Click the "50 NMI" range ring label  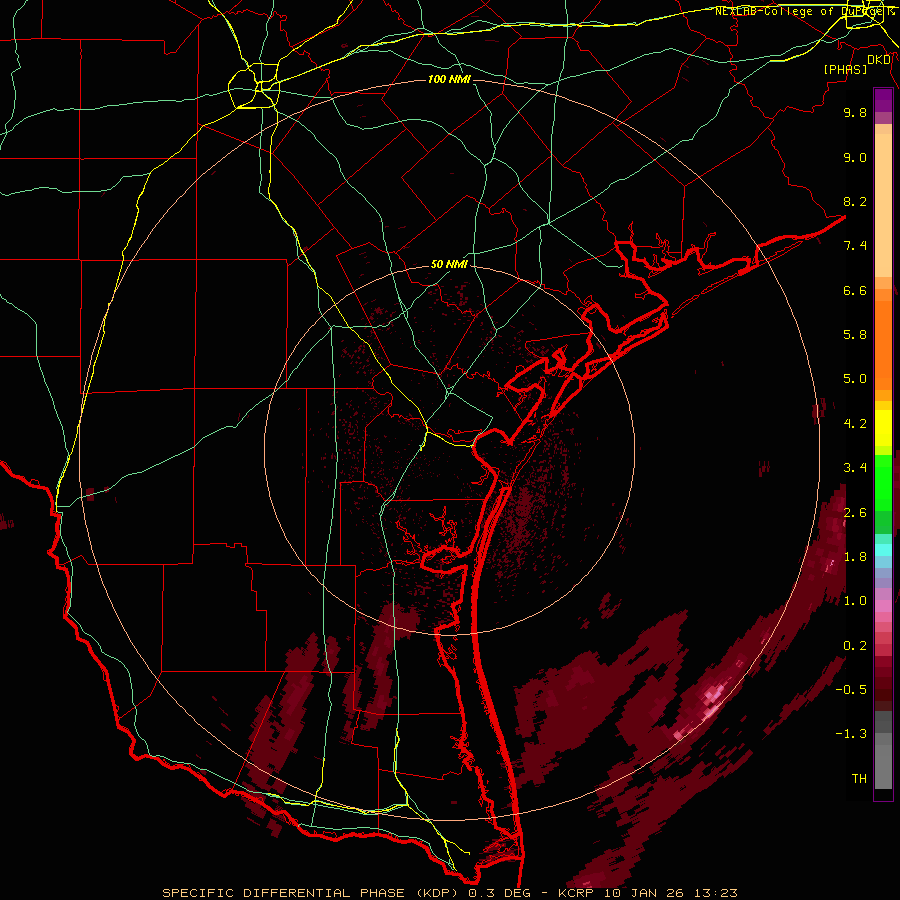[449, 264]
